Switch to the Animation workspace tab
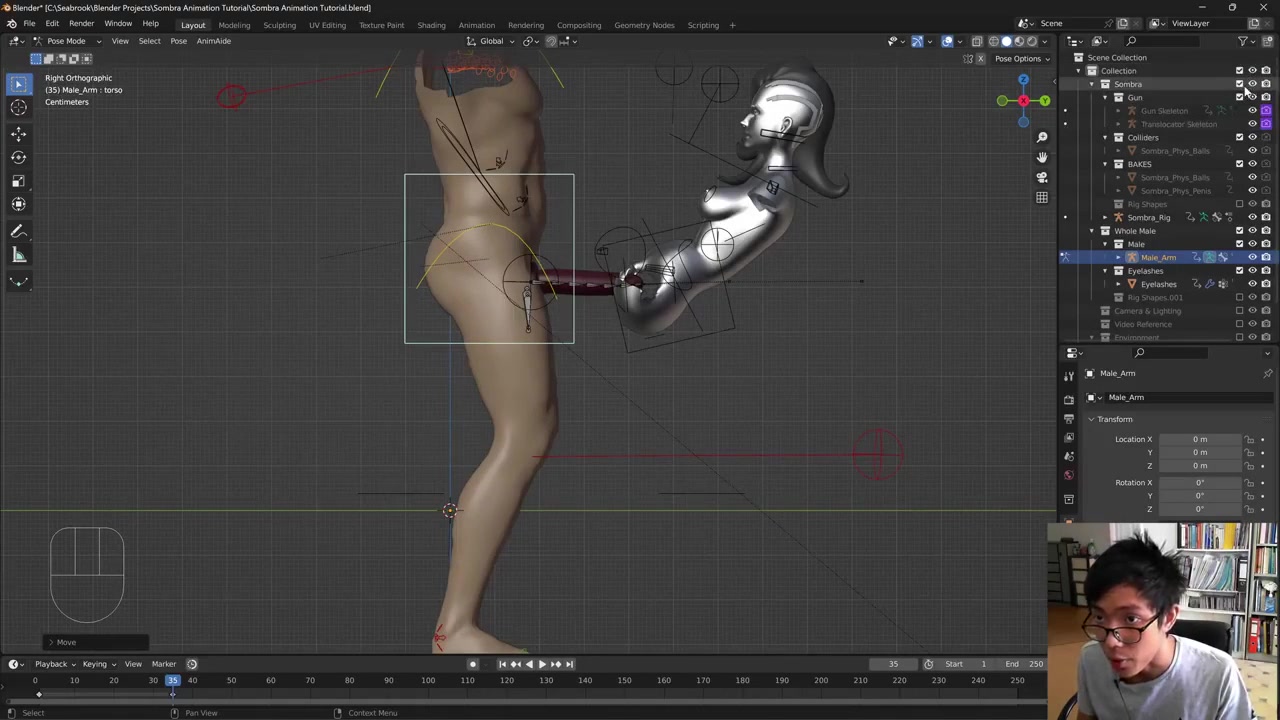The image size is (1280, 720). click(476, 25)
